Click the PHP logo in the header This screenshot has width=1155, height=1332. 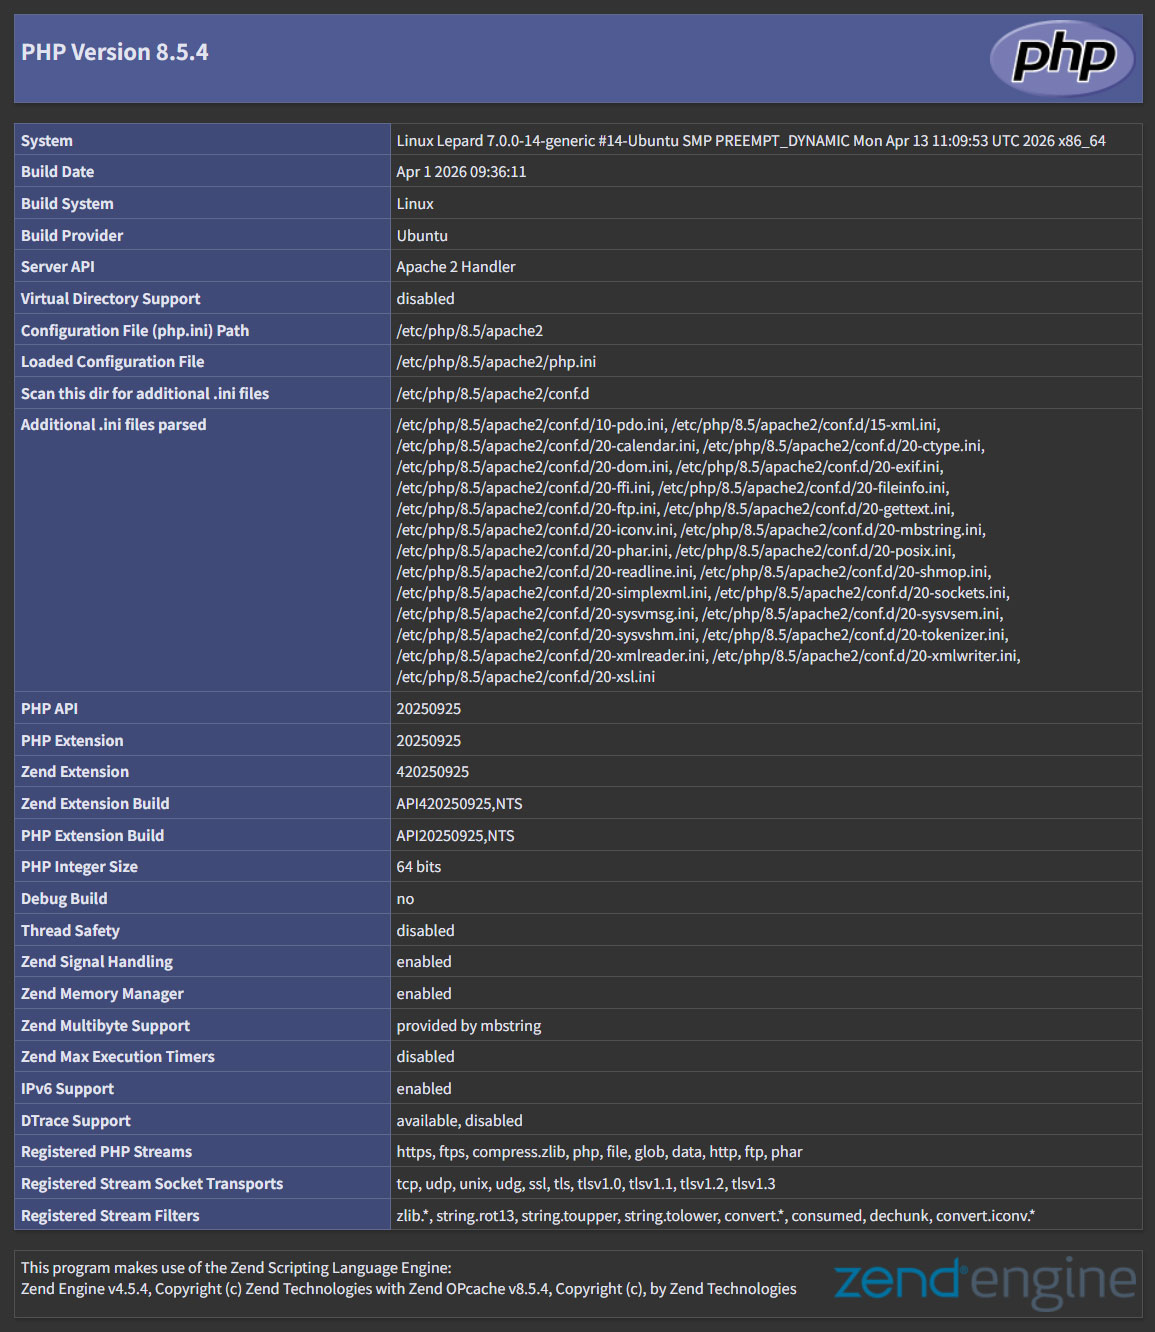[1062, 58]
